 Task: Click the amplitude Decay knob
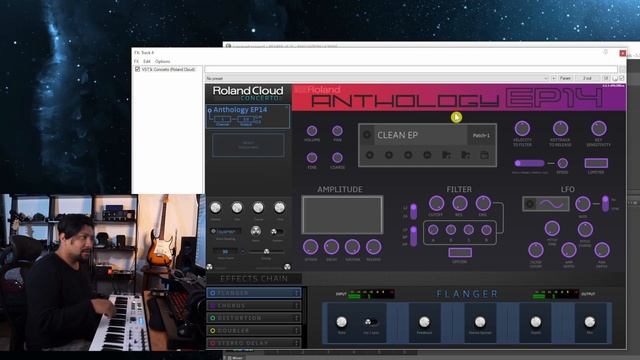pyautogui.click(x=331, y=247)
